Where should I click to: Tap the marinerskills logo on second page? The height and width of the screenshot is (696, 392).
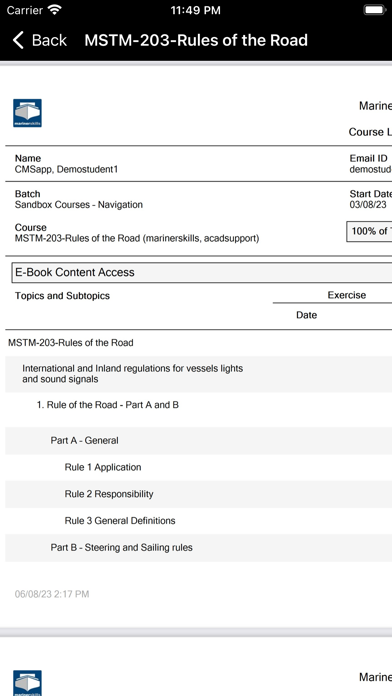28,683
